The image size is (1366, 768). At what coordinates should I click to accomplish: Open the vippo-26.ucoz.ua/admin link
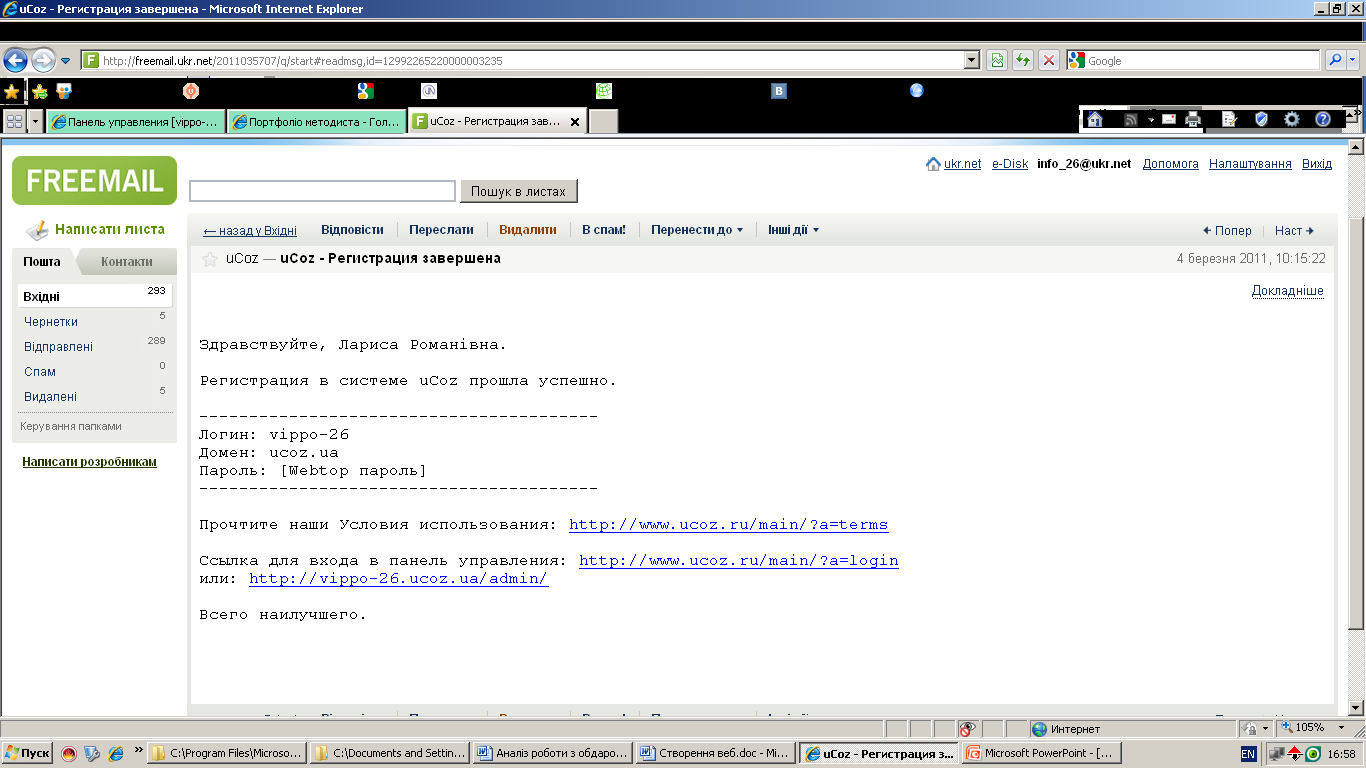(x=398, y=579)
